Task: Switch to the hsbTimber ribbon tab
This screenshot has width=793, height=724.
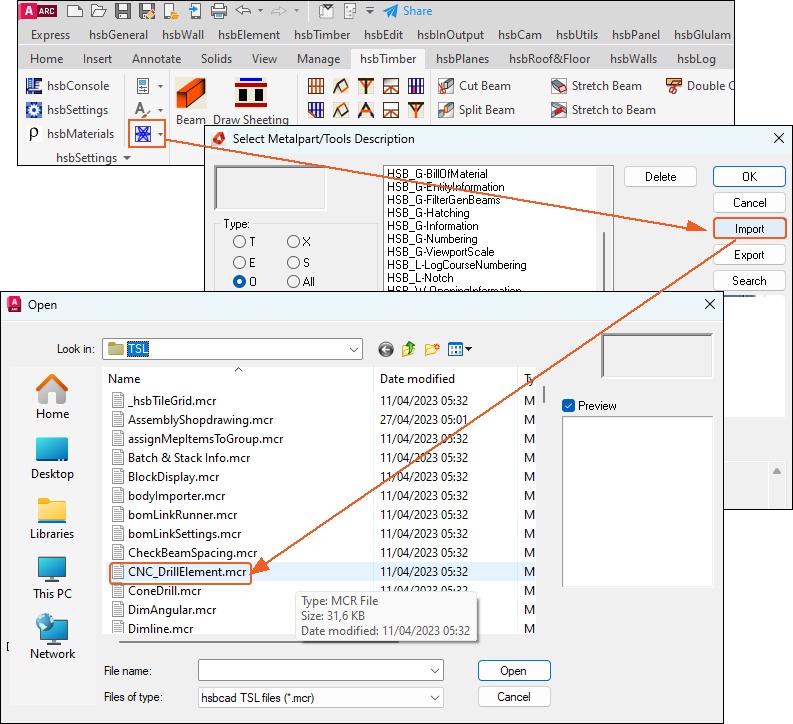Action: (388, 59)
